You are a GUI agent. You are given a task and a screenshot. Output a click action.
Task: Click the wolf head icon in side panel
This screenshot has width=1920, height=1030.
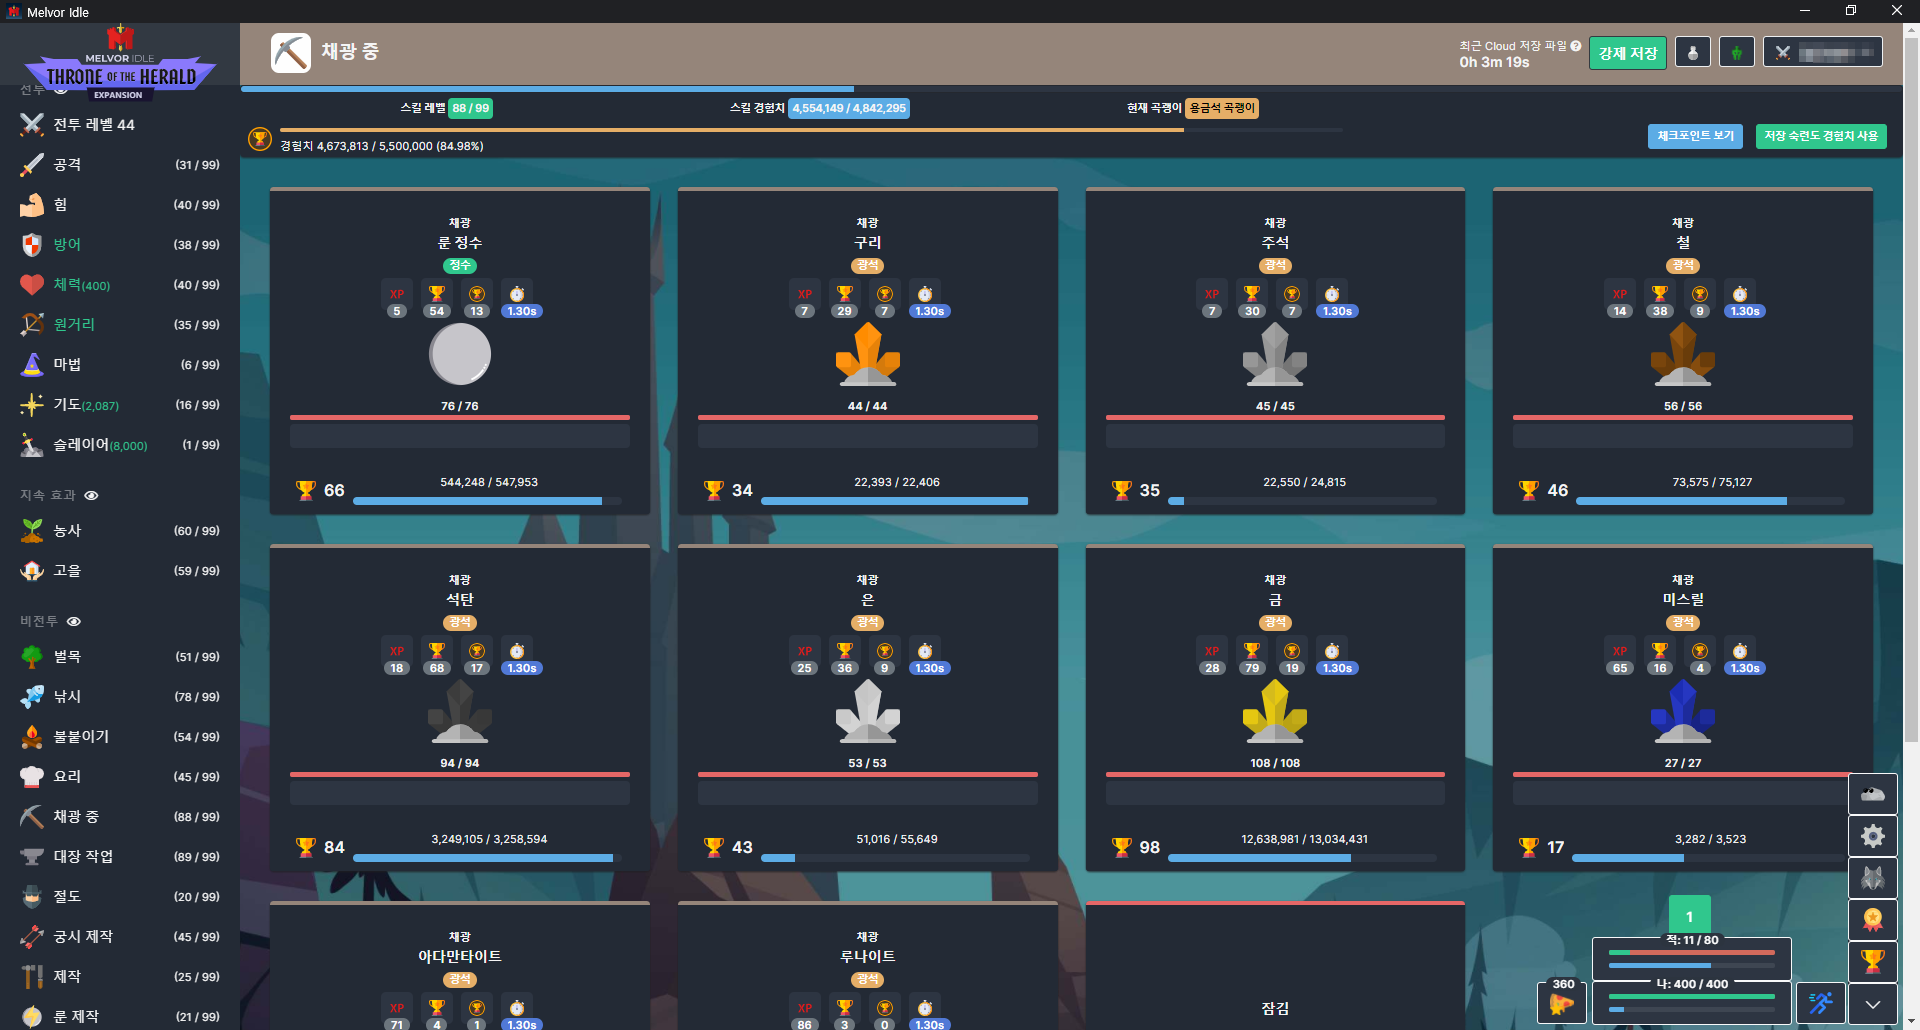[x=1873, y=878]
